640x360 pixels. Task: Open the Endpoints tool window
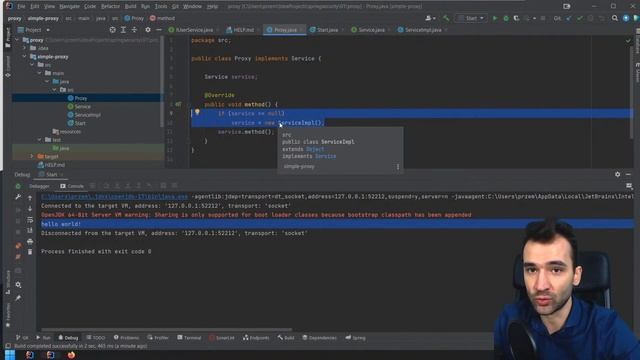point(256,338)
